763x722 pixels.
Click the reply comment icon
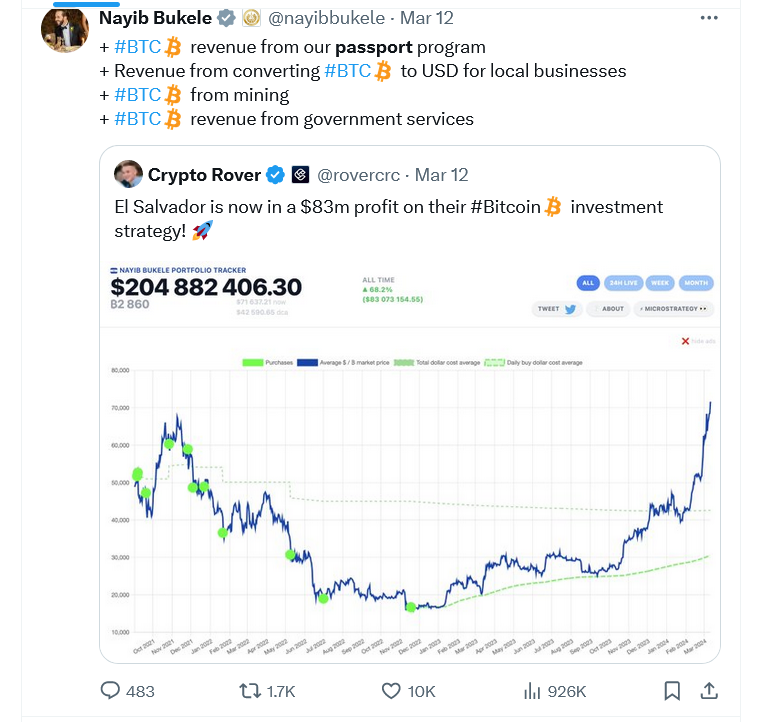[110, 690]
